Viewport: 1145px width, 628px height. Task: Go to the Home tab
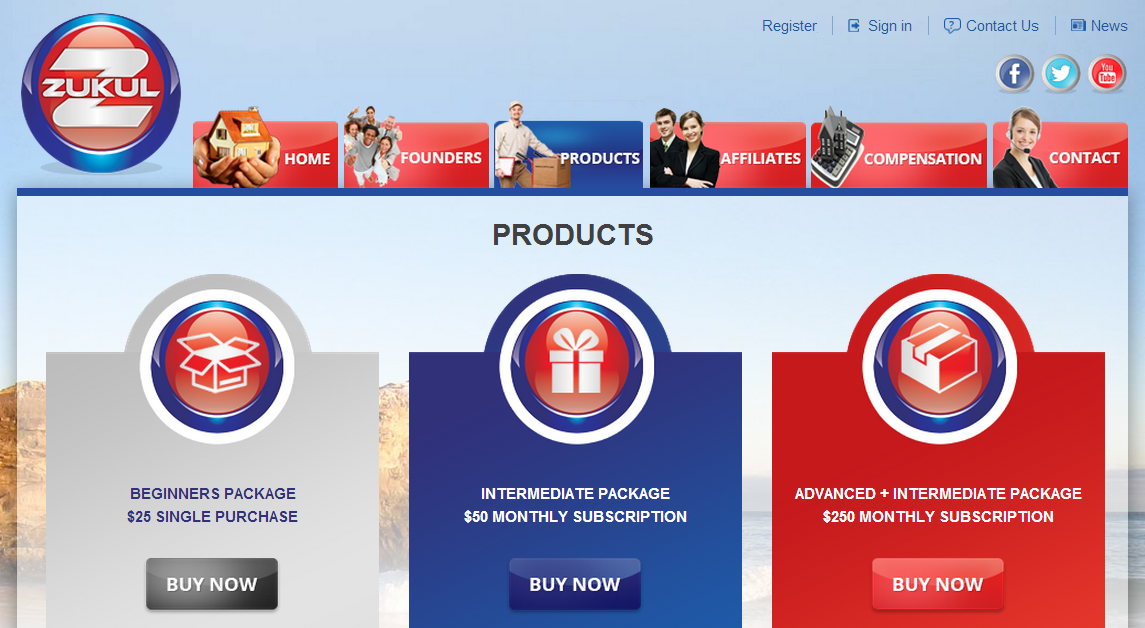tap(265, 151)
